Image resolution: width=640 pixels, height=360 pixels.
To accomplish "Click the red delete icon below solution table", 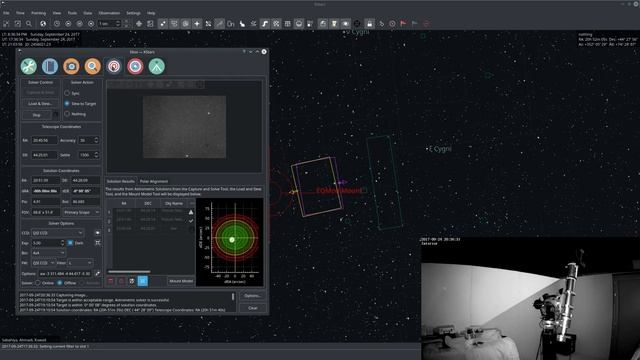I will click(111, 281).
